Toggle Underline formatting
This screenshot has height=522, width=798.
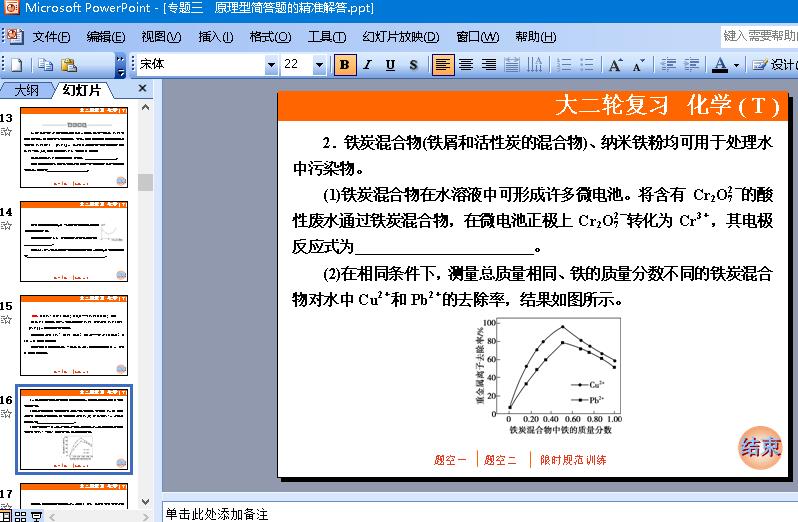(x=390, y=65)
